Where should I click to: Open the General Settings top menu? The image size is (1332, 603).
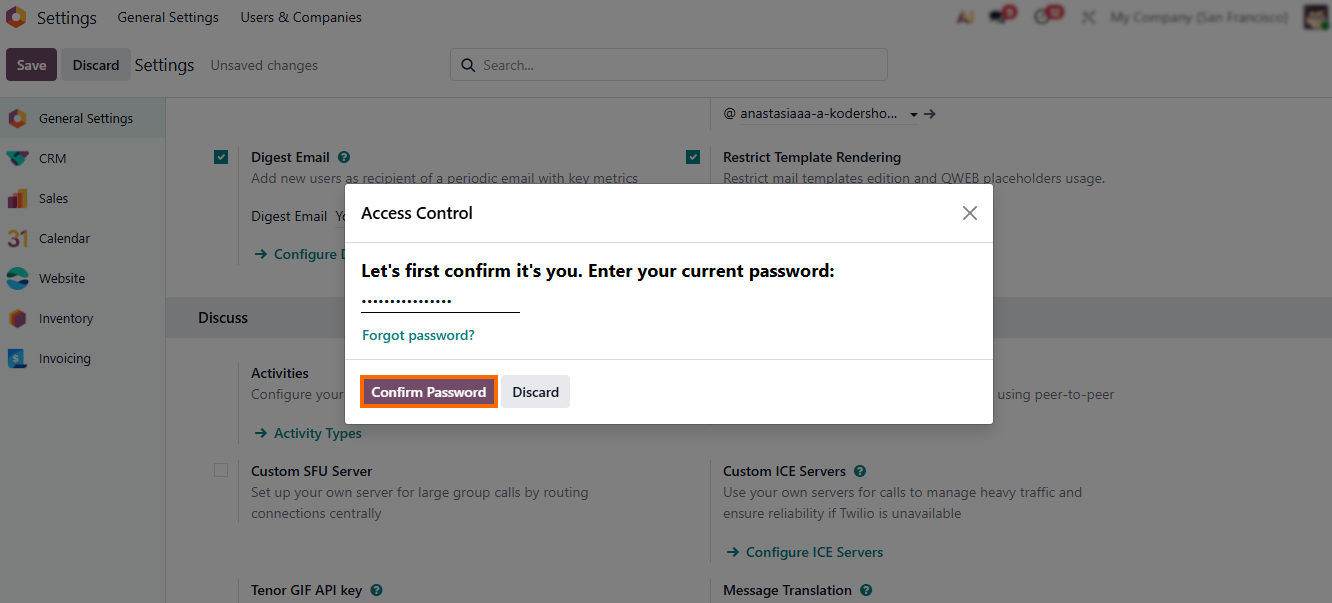(x=168, y=18)
